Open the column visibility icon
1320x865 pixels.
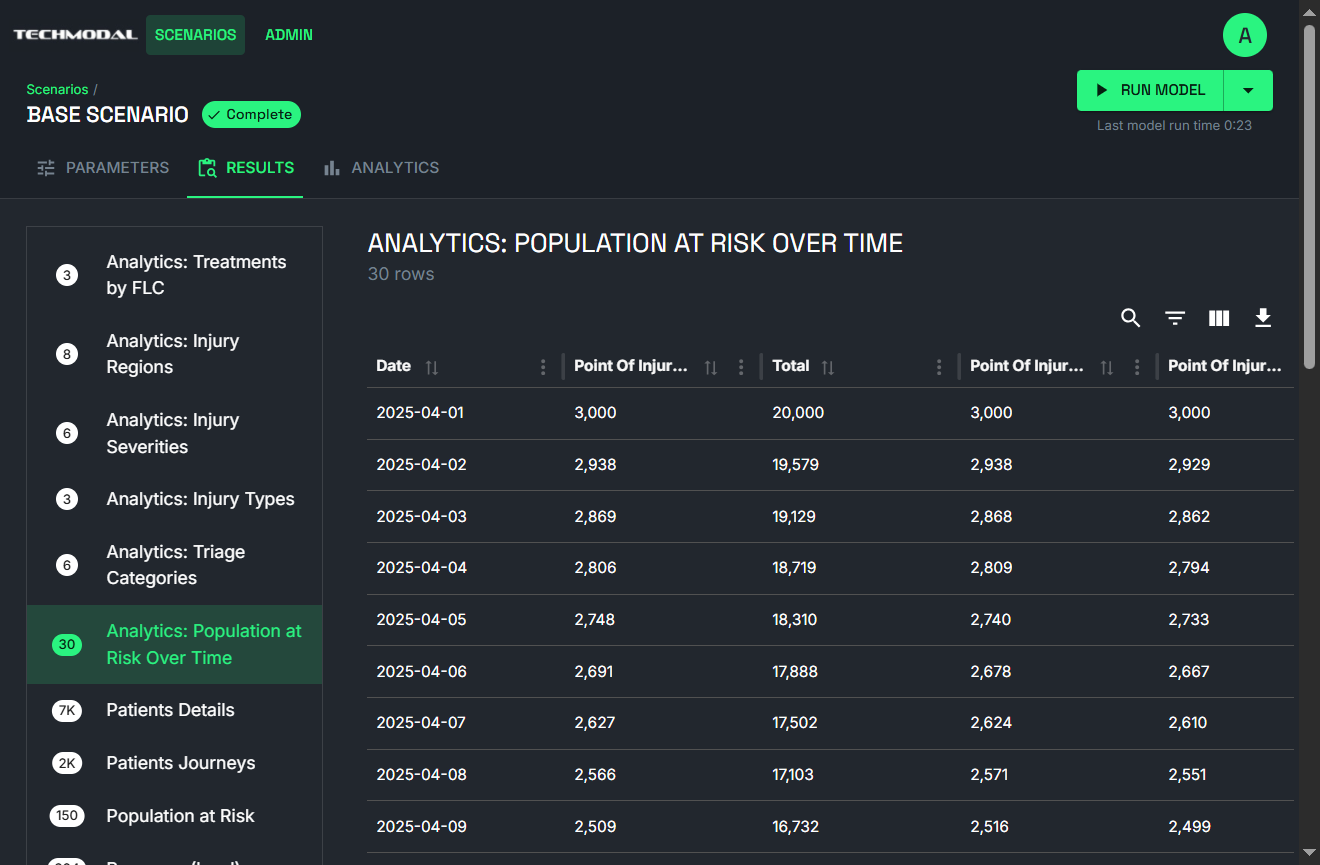point(1218,318)
